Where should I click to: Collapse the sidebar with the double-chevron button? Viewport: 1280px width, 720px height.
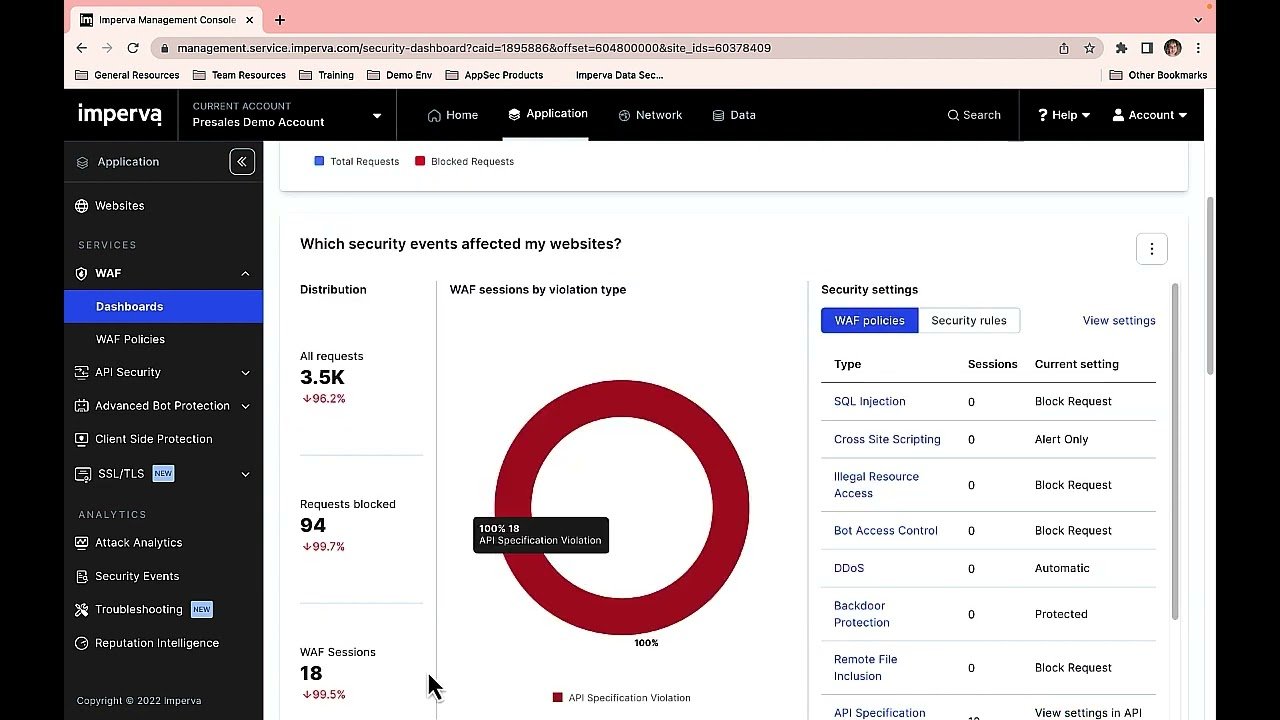pyautogui.click(x=242, y=162)
